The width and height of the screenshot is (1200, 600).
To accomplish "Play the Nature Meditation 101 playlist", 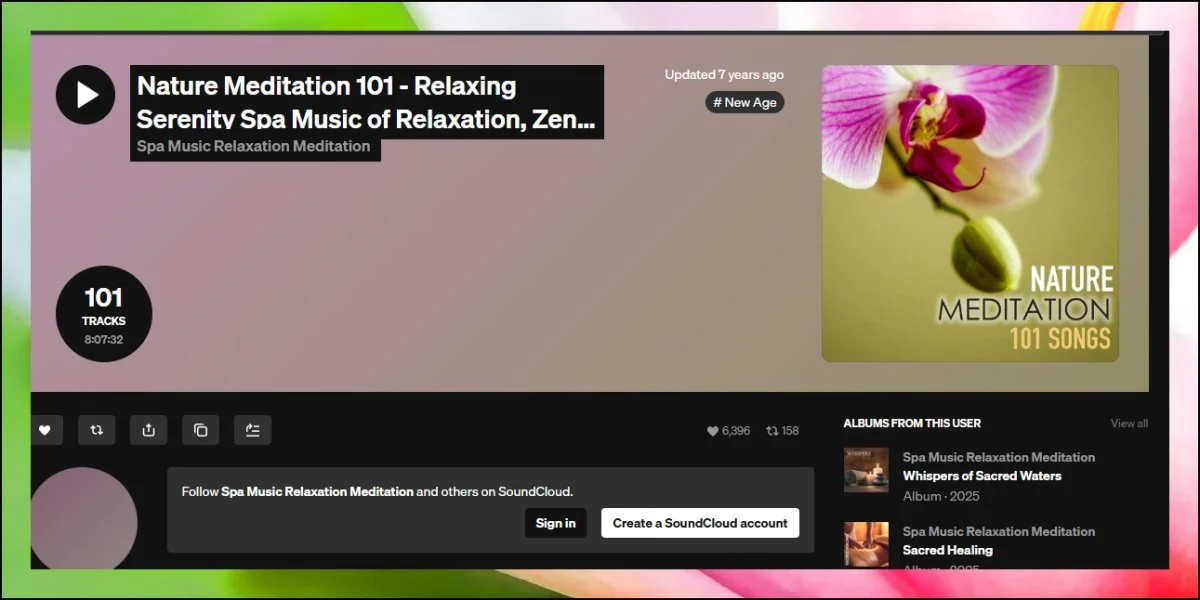I will pyautogui.click(x=86, y=95).
